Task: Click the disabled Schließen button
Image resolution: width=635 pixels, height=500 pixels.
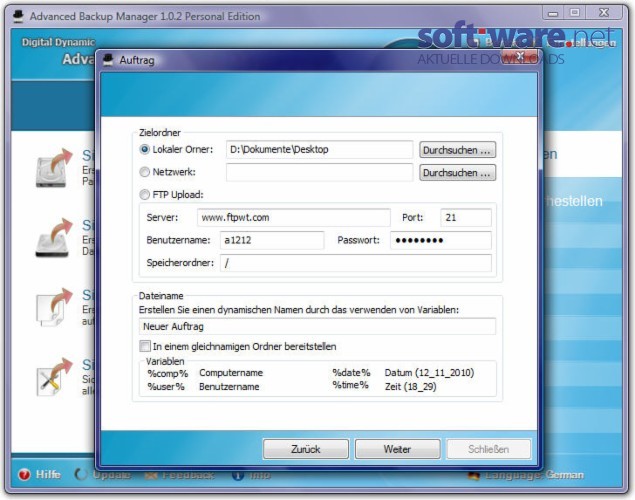Action: tap(488, 449)
